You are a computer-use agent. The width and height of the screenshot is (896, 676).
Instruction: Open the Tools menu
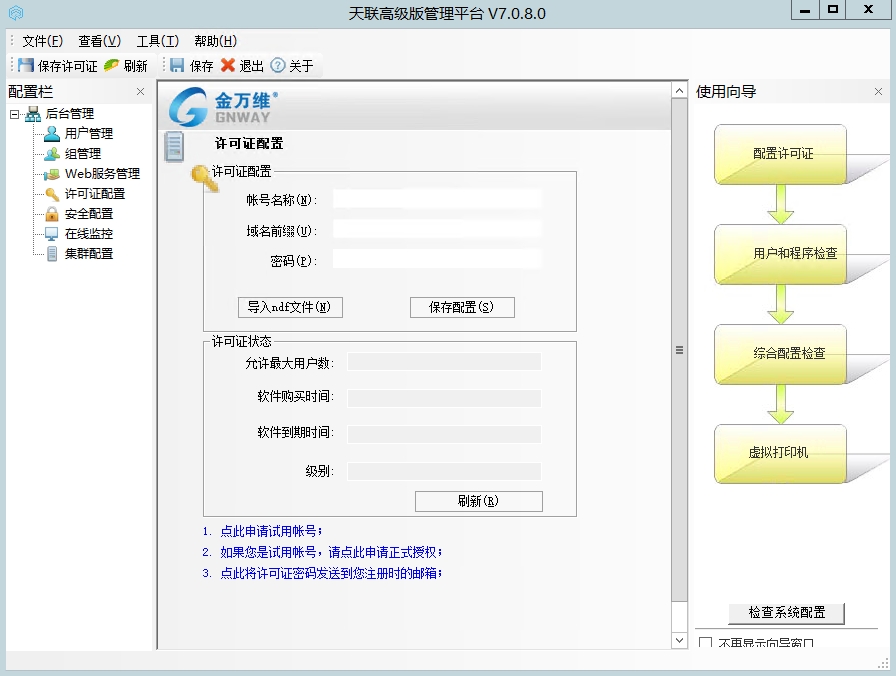click(157, 41)
